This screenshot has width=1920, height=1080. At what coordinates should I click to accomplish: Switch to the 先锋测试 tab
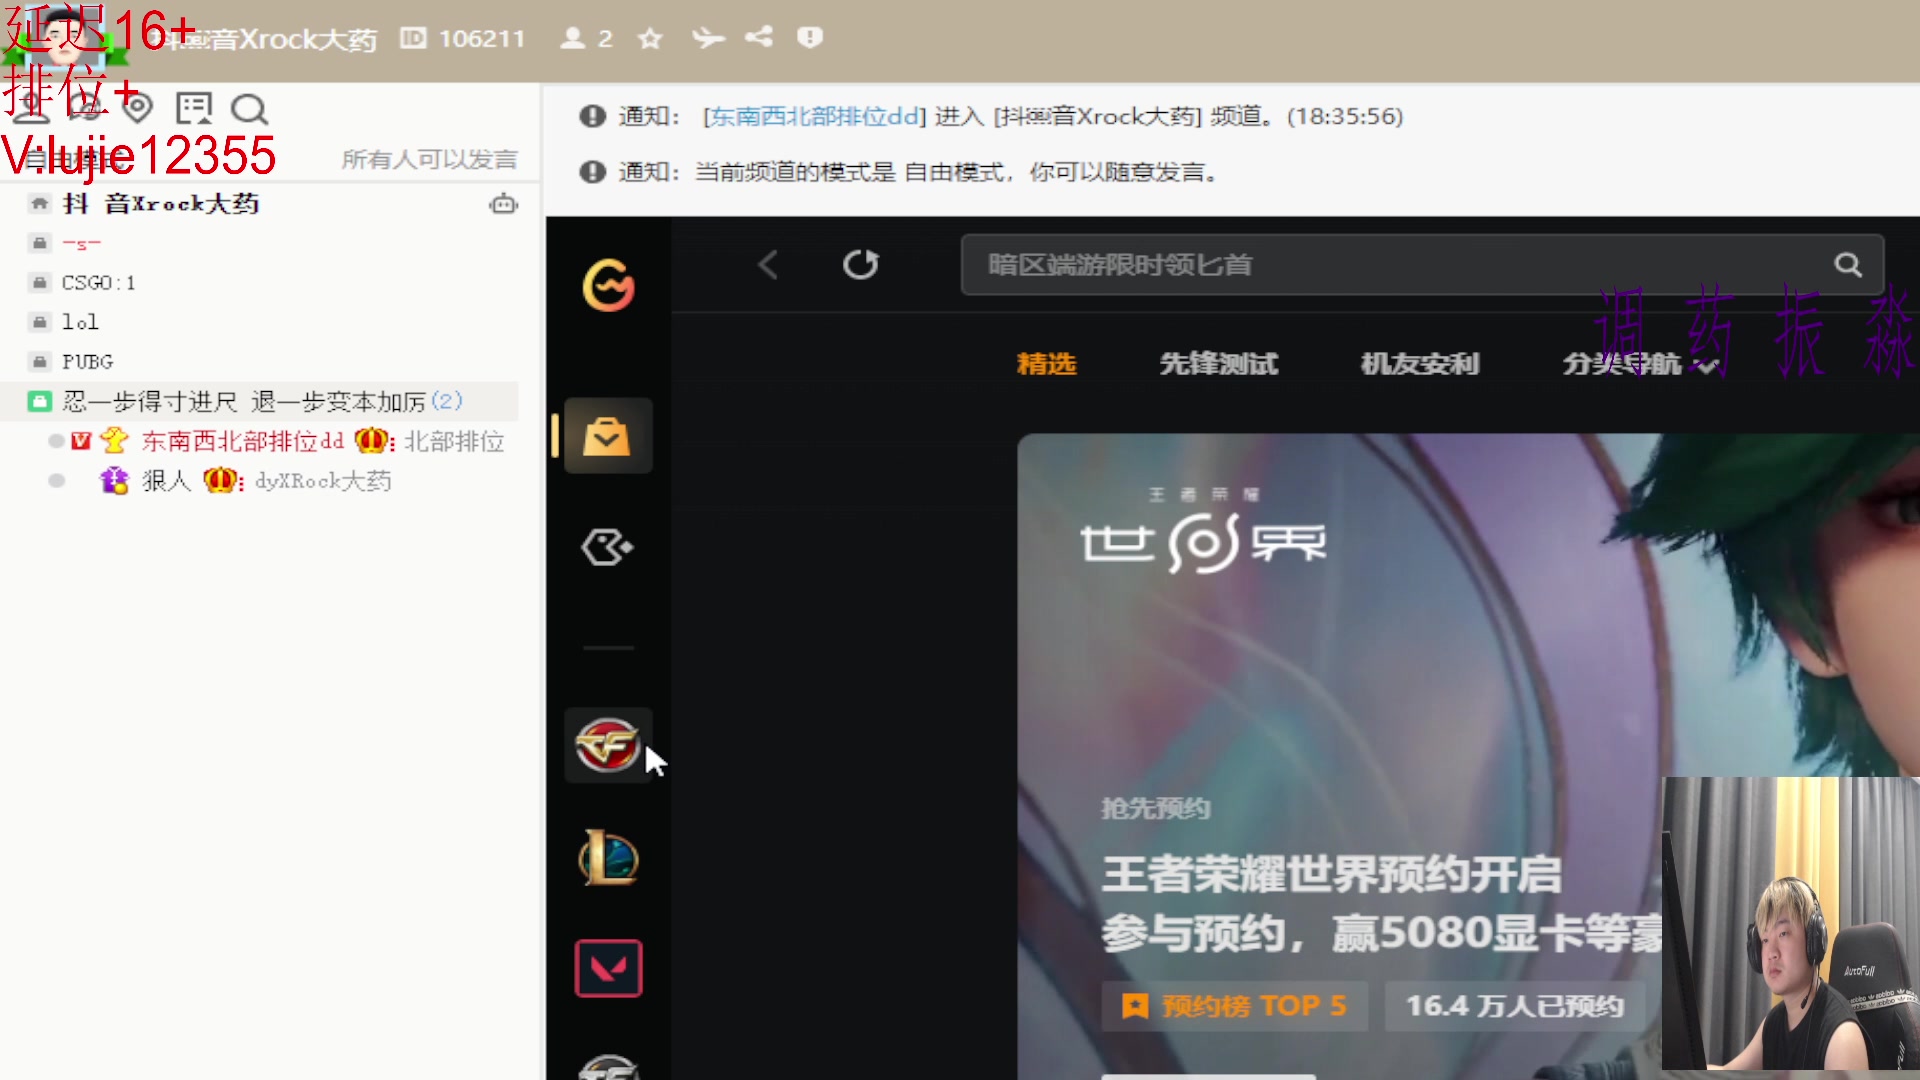coord(1218,364)
